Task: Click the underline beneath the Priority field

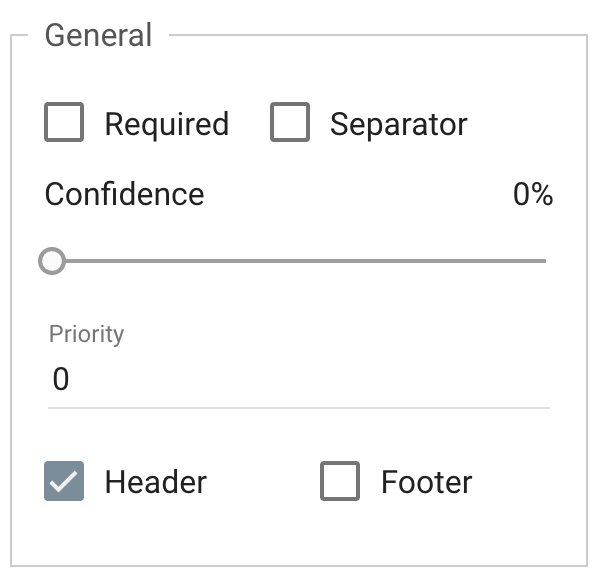Action: [x=299, y=408]
